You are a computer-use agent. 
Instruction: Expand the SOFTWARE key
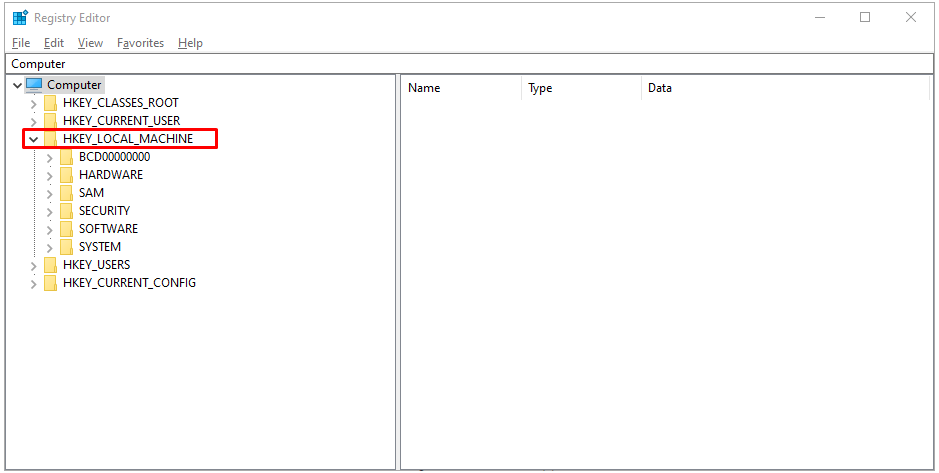[x=50, y=229]
